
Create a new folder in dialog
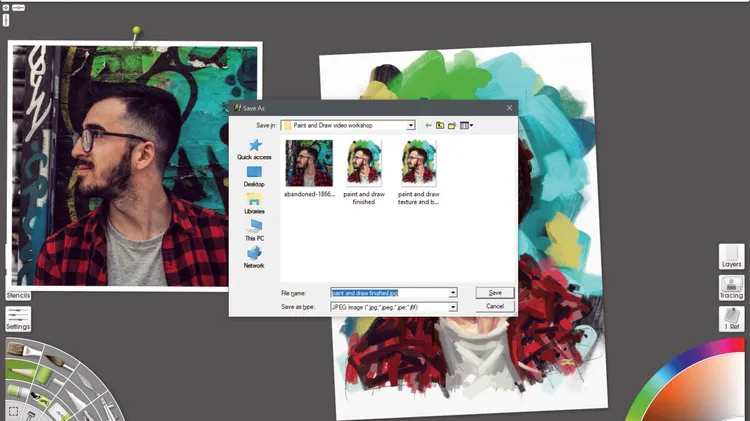(452, 125)
